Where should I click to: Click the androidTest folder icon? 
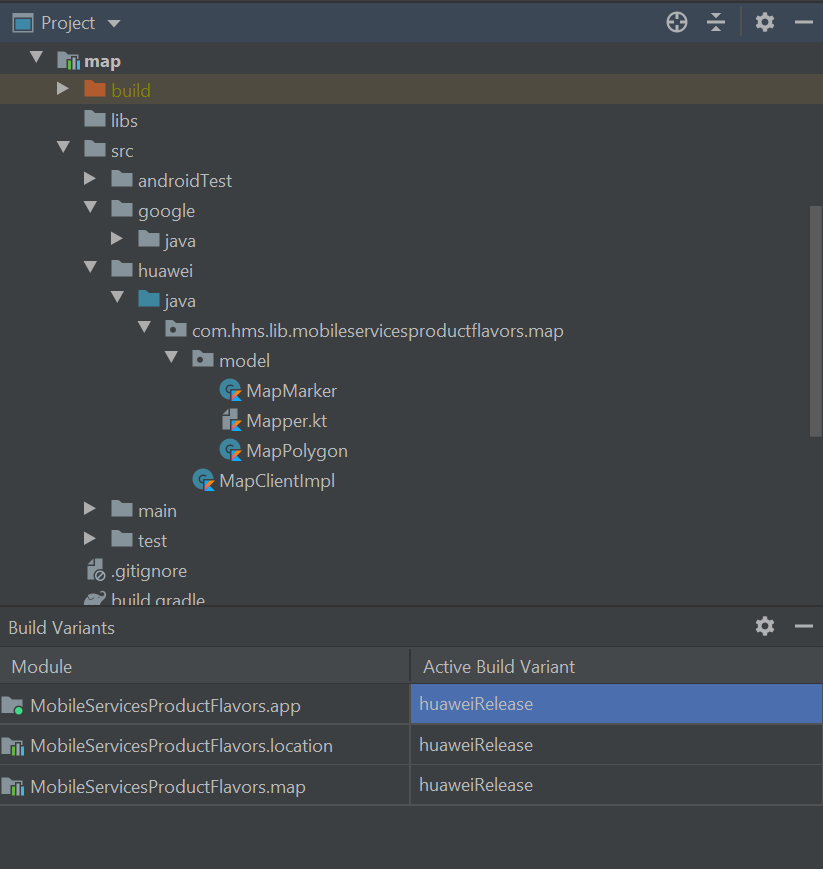122,179
